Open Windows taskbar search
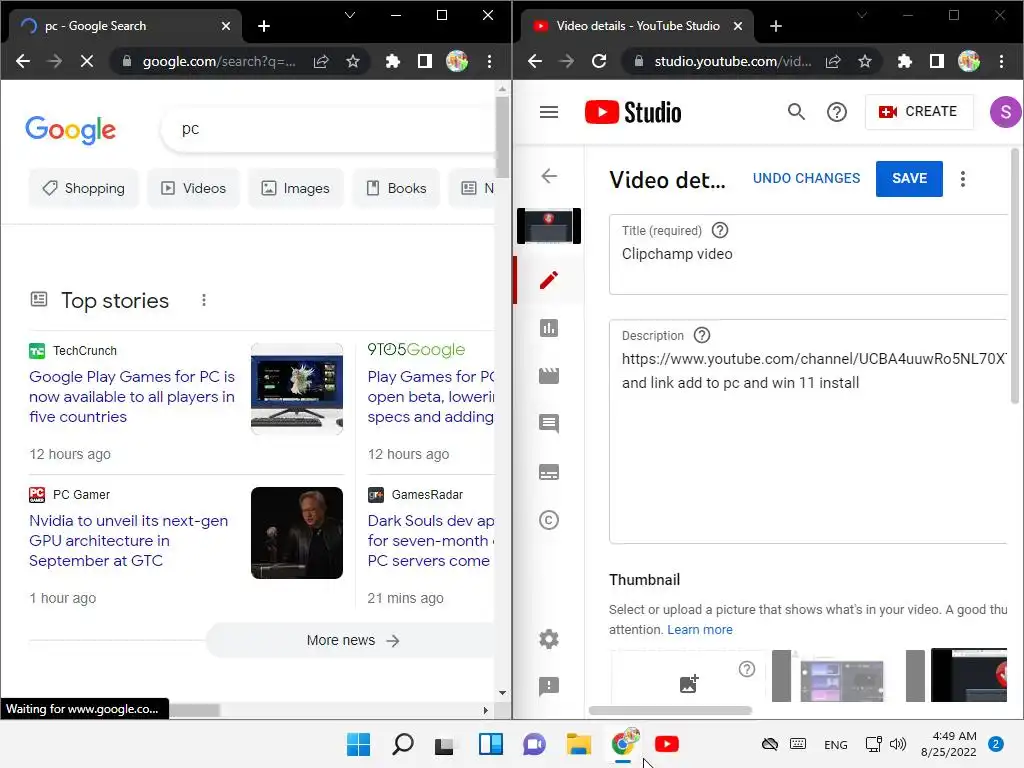Viewport: 1024px width, 768px height. coord(402,744)
